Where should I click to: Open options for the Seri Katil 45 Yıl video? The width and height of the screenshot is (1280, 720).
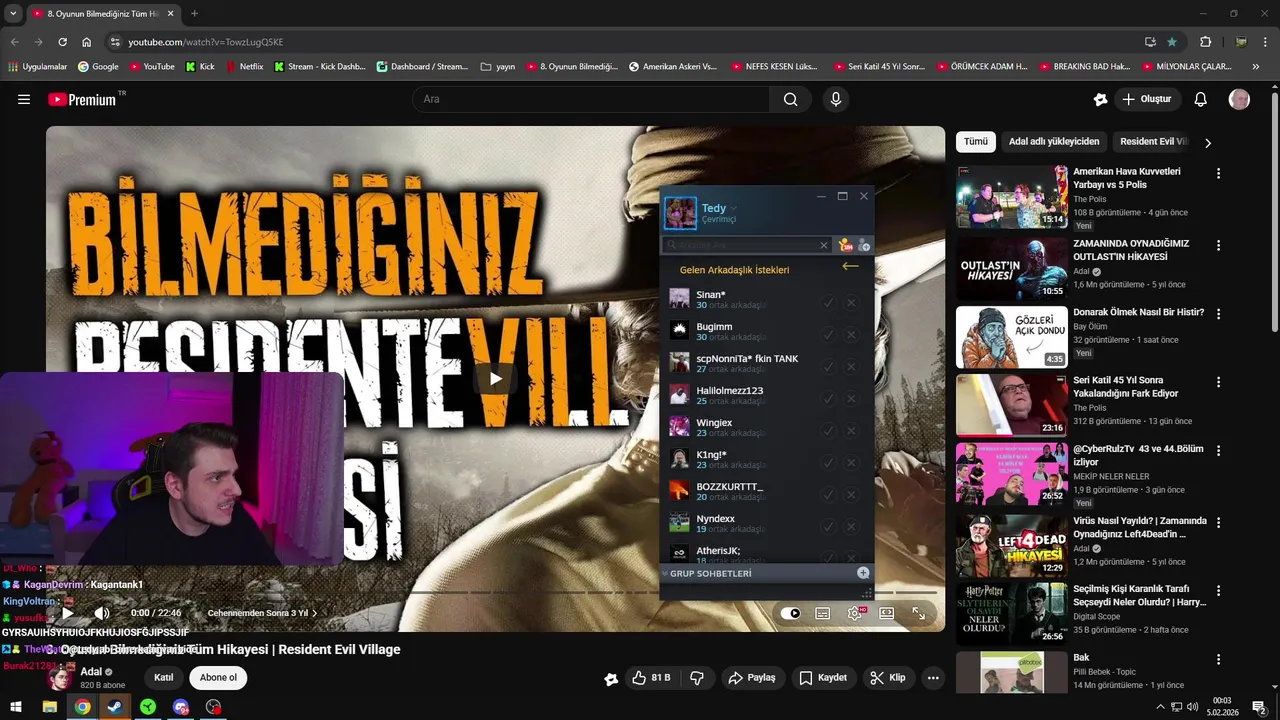pos(1218,382)
